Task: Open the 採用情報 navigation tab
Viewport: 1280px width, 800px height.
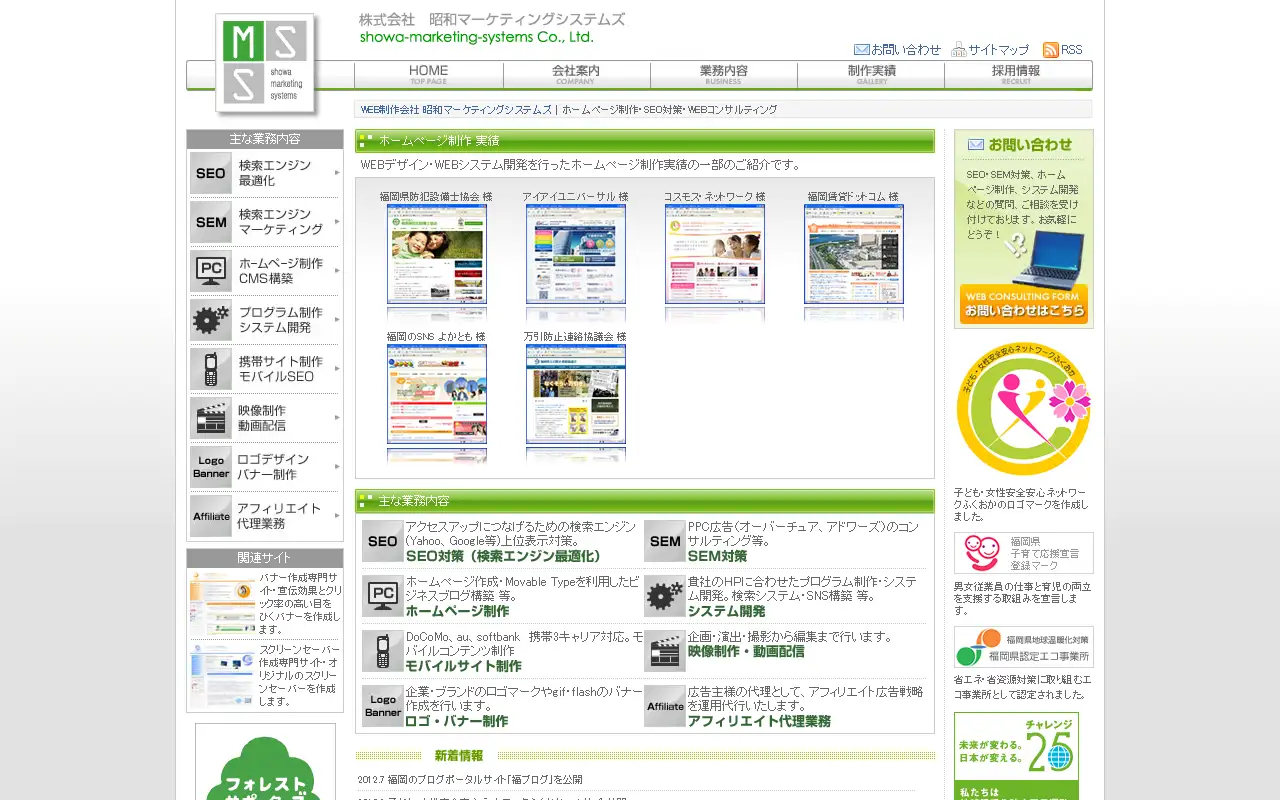Action: click(x=1017, y=75)
